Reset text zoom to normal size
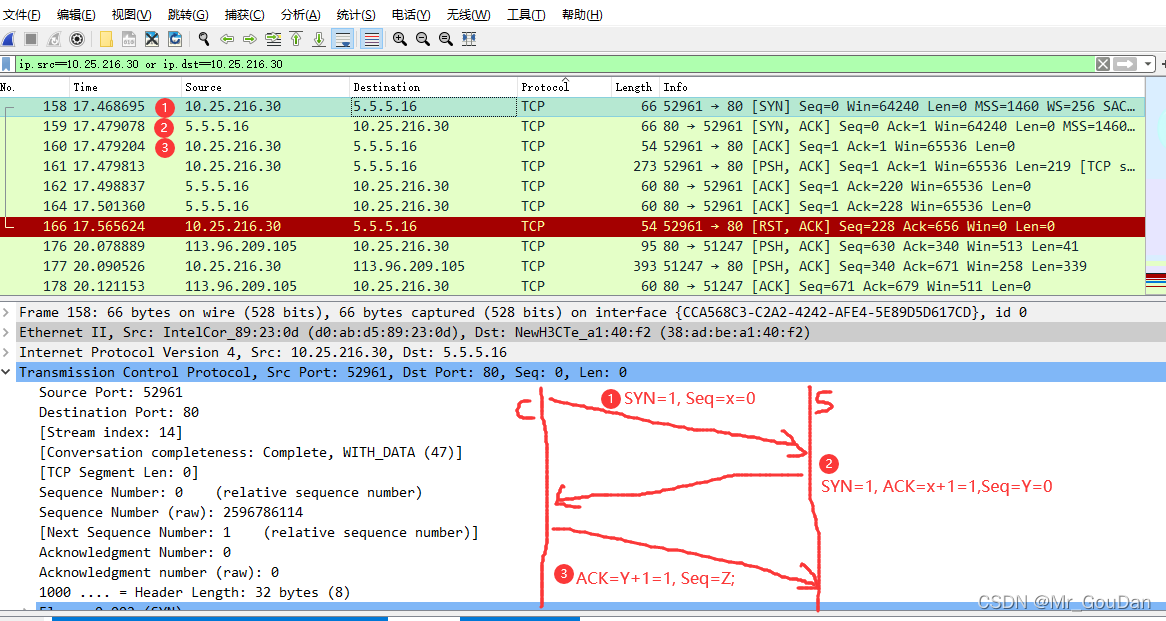 446,39
